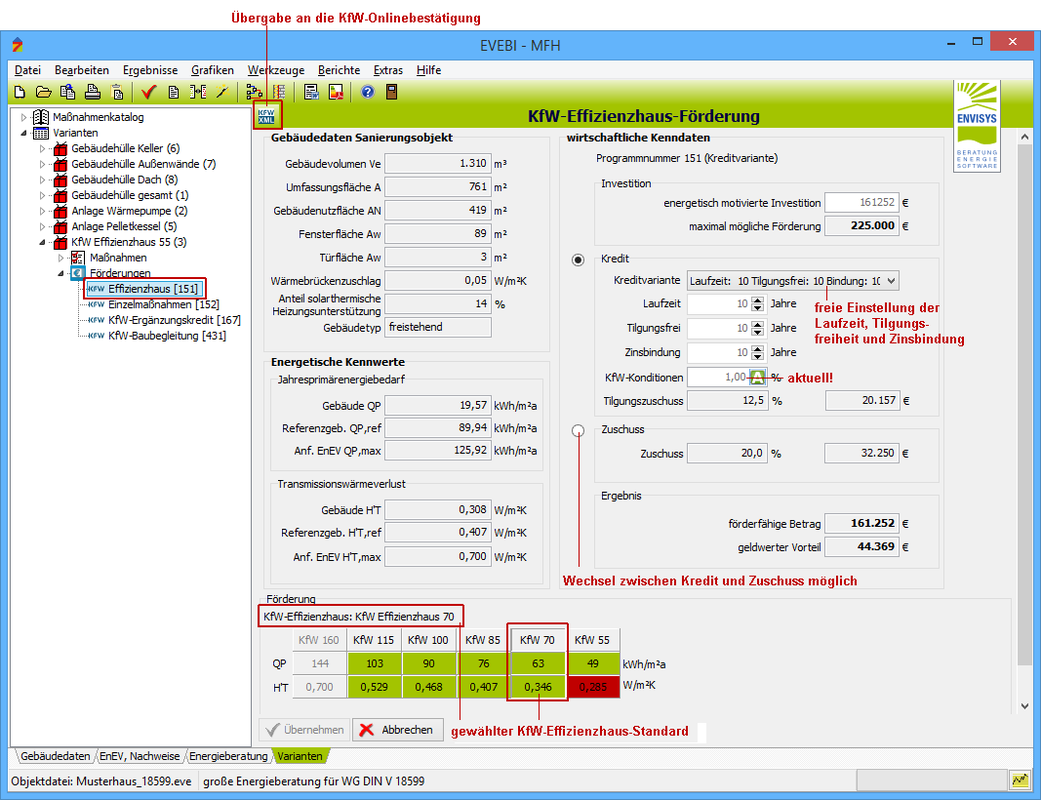1041x800 pixels.
Task: Click the KfW XML export icon
Action: [267, 116]
